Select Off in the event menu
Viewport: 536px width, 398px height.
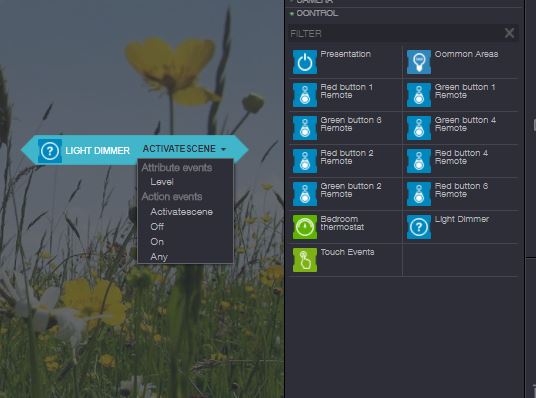click(157, 226)
